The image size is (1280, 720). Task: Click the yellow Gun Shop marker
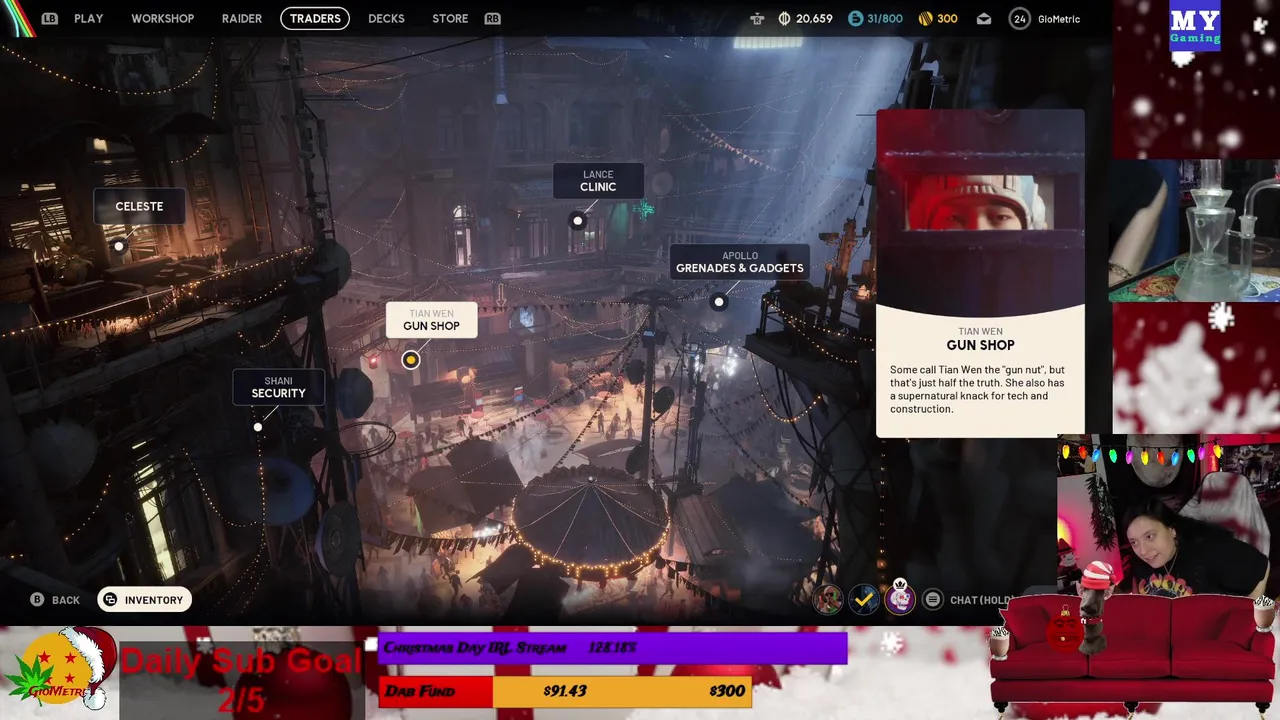click(x=410, y=360)
